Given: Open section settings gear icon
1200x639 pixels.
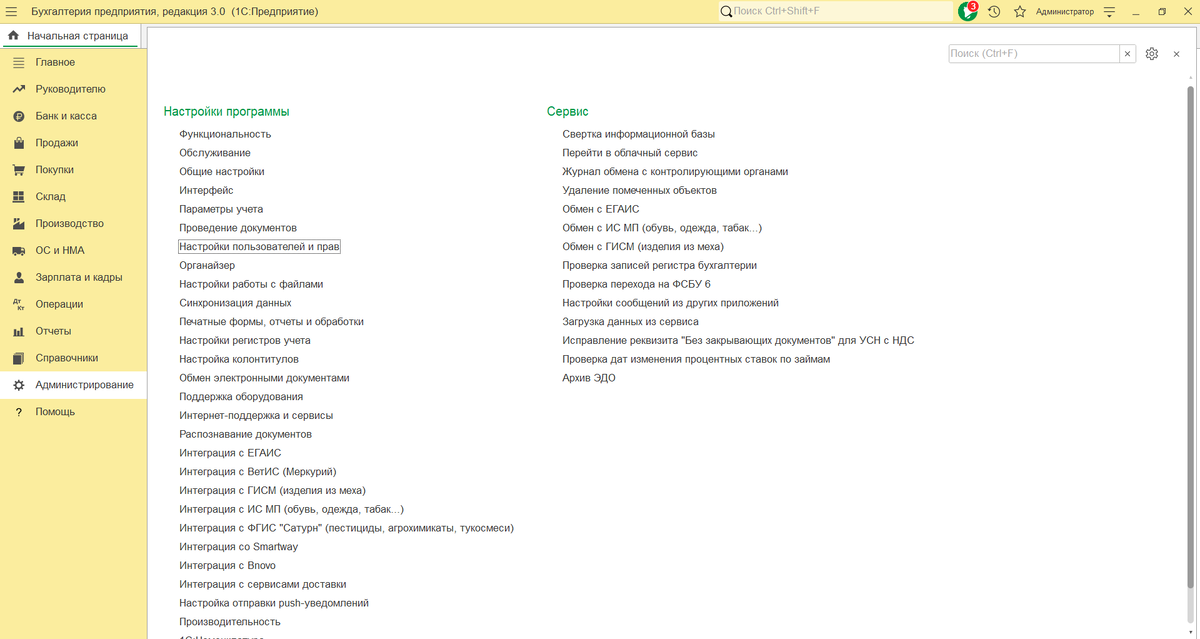Looking at the screenshot, I should point(1152,54).
